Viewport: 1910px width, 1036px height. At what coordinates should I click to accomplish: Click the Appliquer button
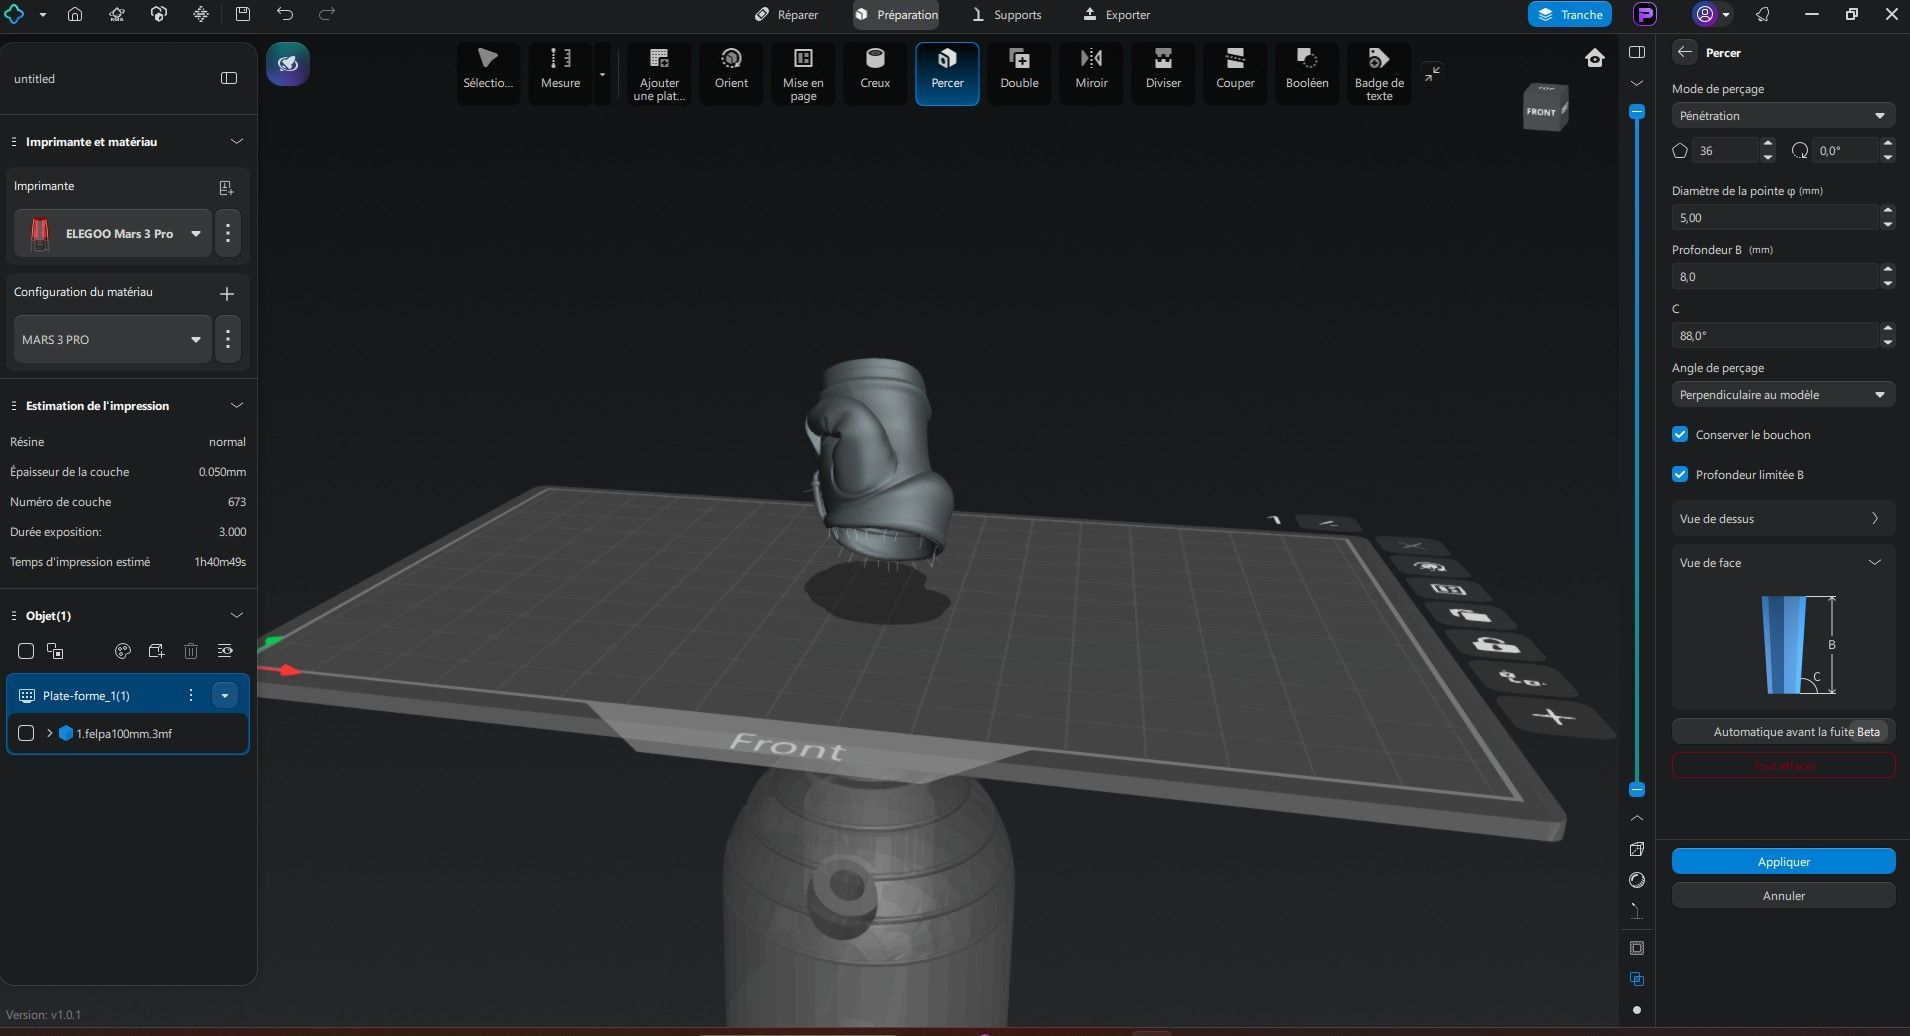click(x=1783, y=862)
